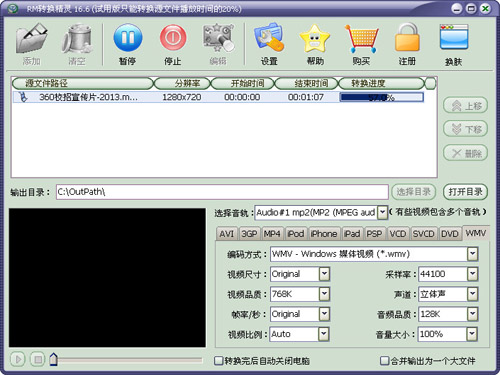
Task: Enable 转换完后自动关闭电脑 checkbox
Action: click(x=218, y=361)
